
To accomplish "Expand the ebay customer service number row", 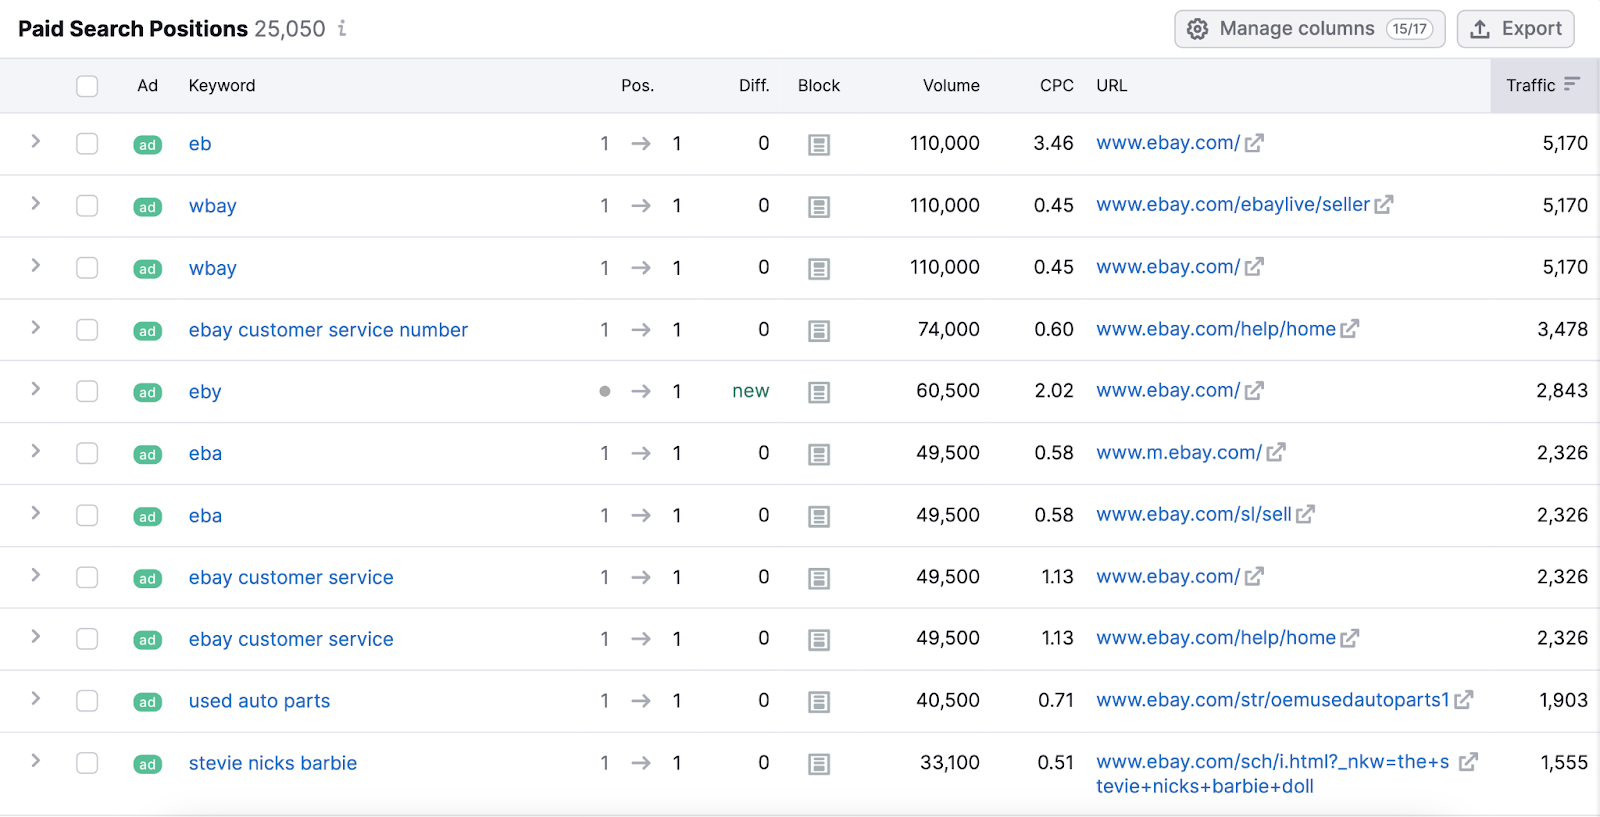I will point(36,327).
